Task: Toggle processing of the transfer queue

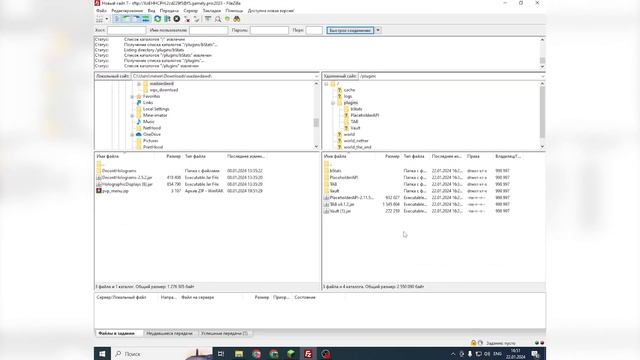Action: click(x=167, y=19)
